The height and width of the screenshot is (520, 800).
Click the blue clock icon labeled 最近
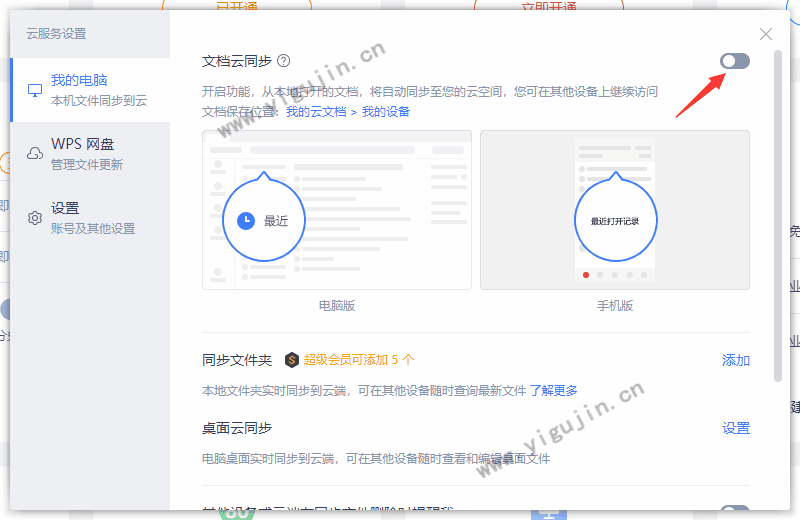[x=247, y=221]
